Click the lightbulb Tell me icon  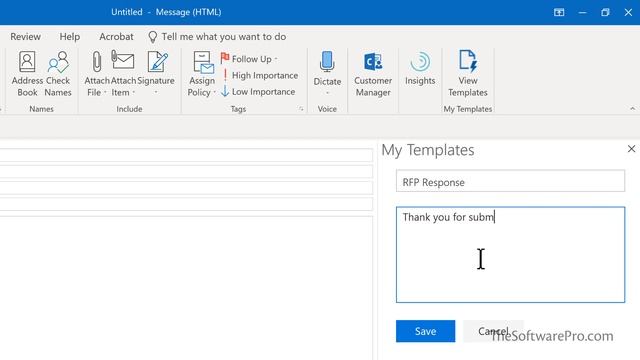click(153, 37)
